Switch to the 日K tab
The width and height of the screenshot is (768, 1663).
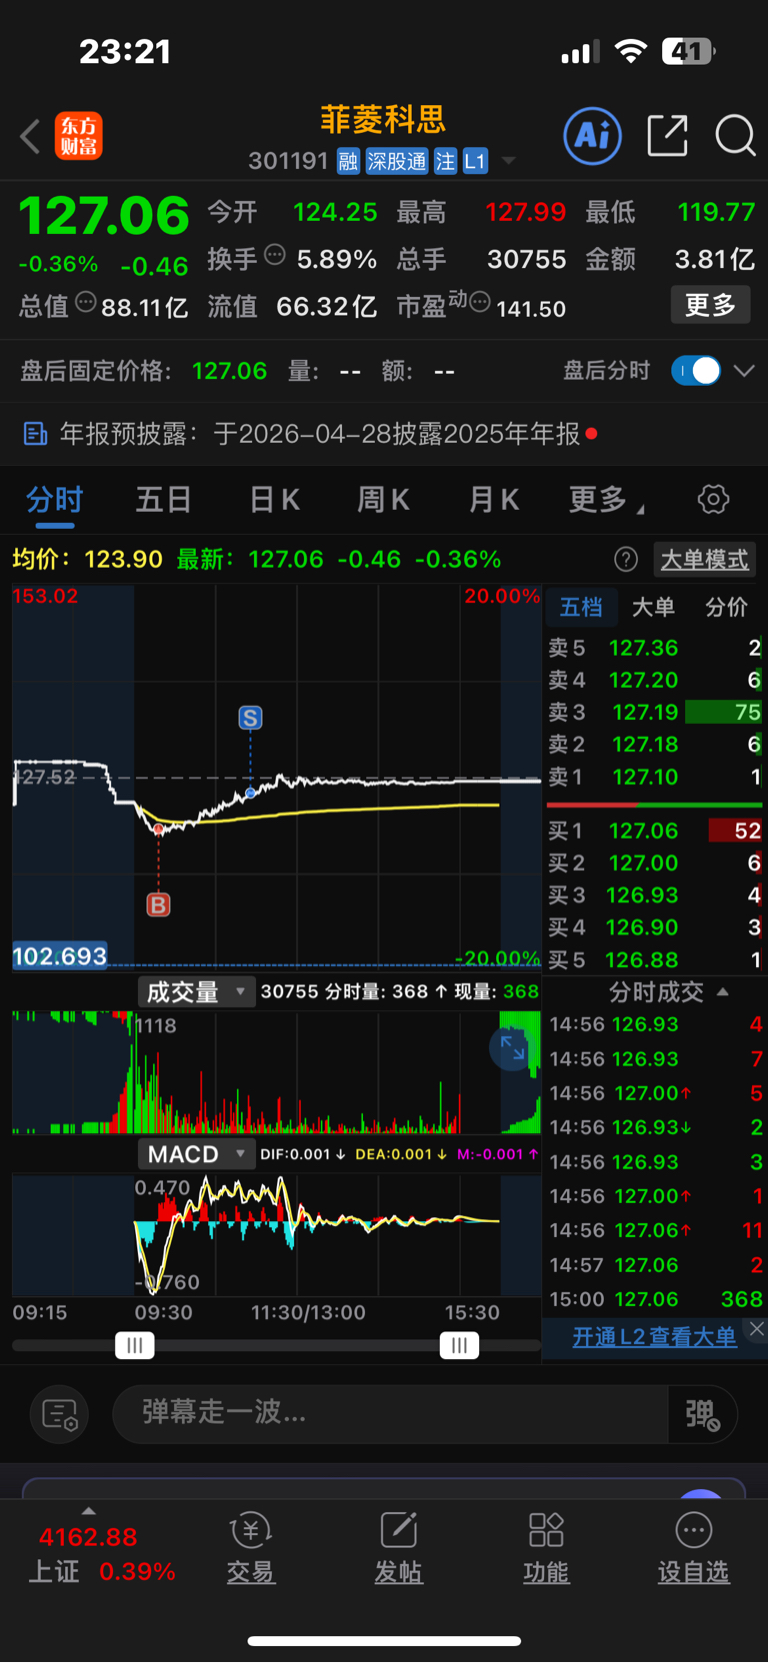pos(274,499)
